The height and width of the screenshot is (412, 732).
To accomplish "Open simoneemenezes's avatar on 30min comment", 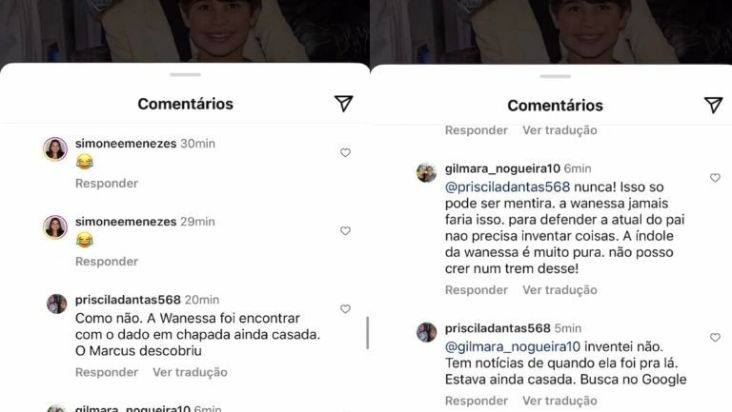I will coord(55,149).
